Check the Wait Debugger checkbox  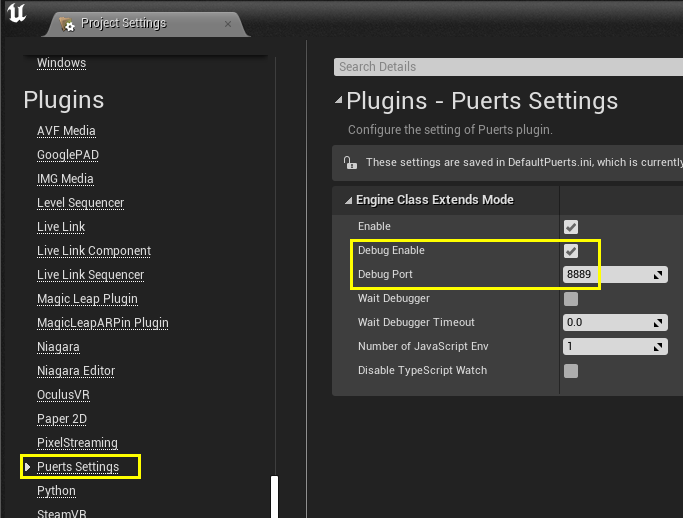click(x=571, y=299)
